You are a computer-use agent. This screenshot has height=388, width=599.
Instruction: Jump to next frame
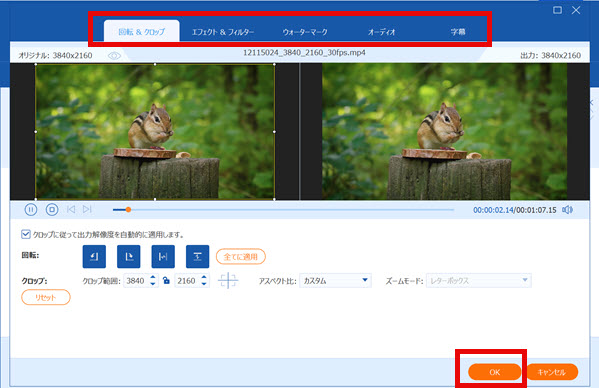(87, 209)
